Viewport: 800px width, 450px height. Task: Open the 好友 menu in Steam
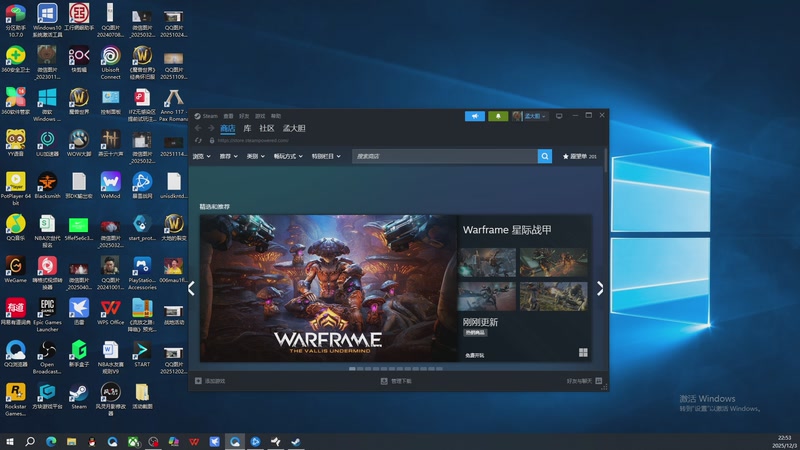[x=244, y=116]
